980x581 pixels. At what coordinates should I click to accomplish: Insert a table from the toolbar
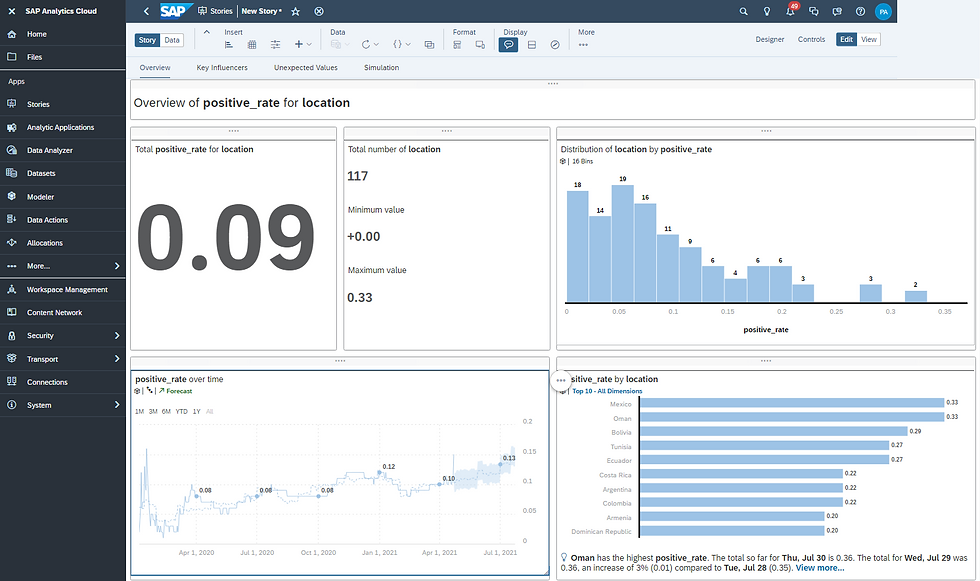click(x=252, y=44)
